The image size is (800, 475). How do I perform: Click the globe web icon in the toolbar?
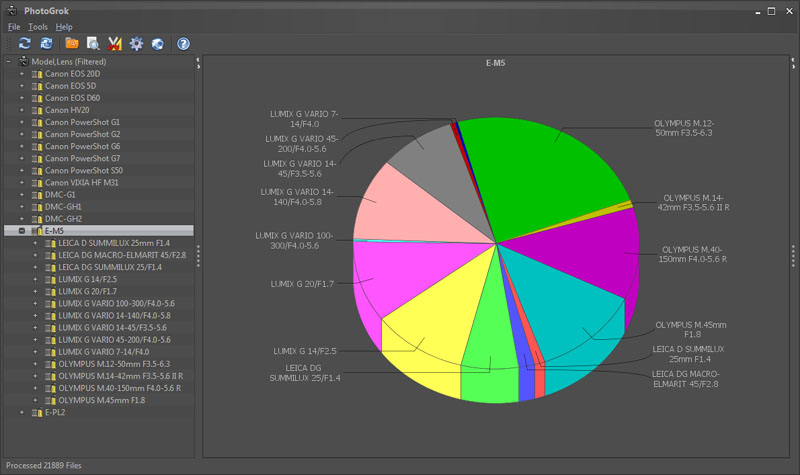coord(158,44)
